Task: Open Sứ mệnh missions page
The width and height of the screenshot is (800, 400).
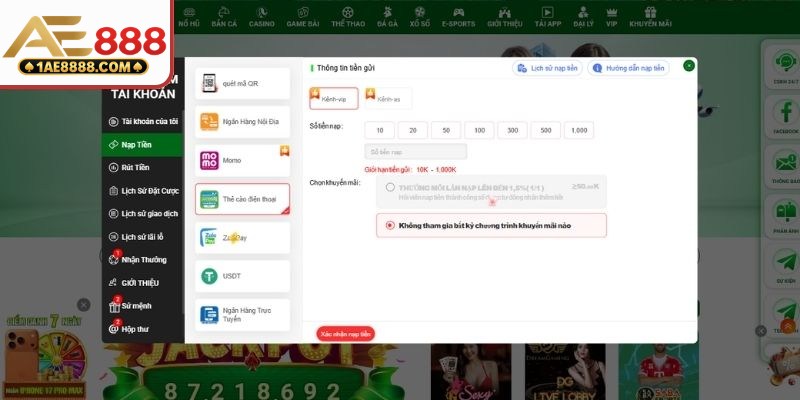Action: tap(142, 306)
